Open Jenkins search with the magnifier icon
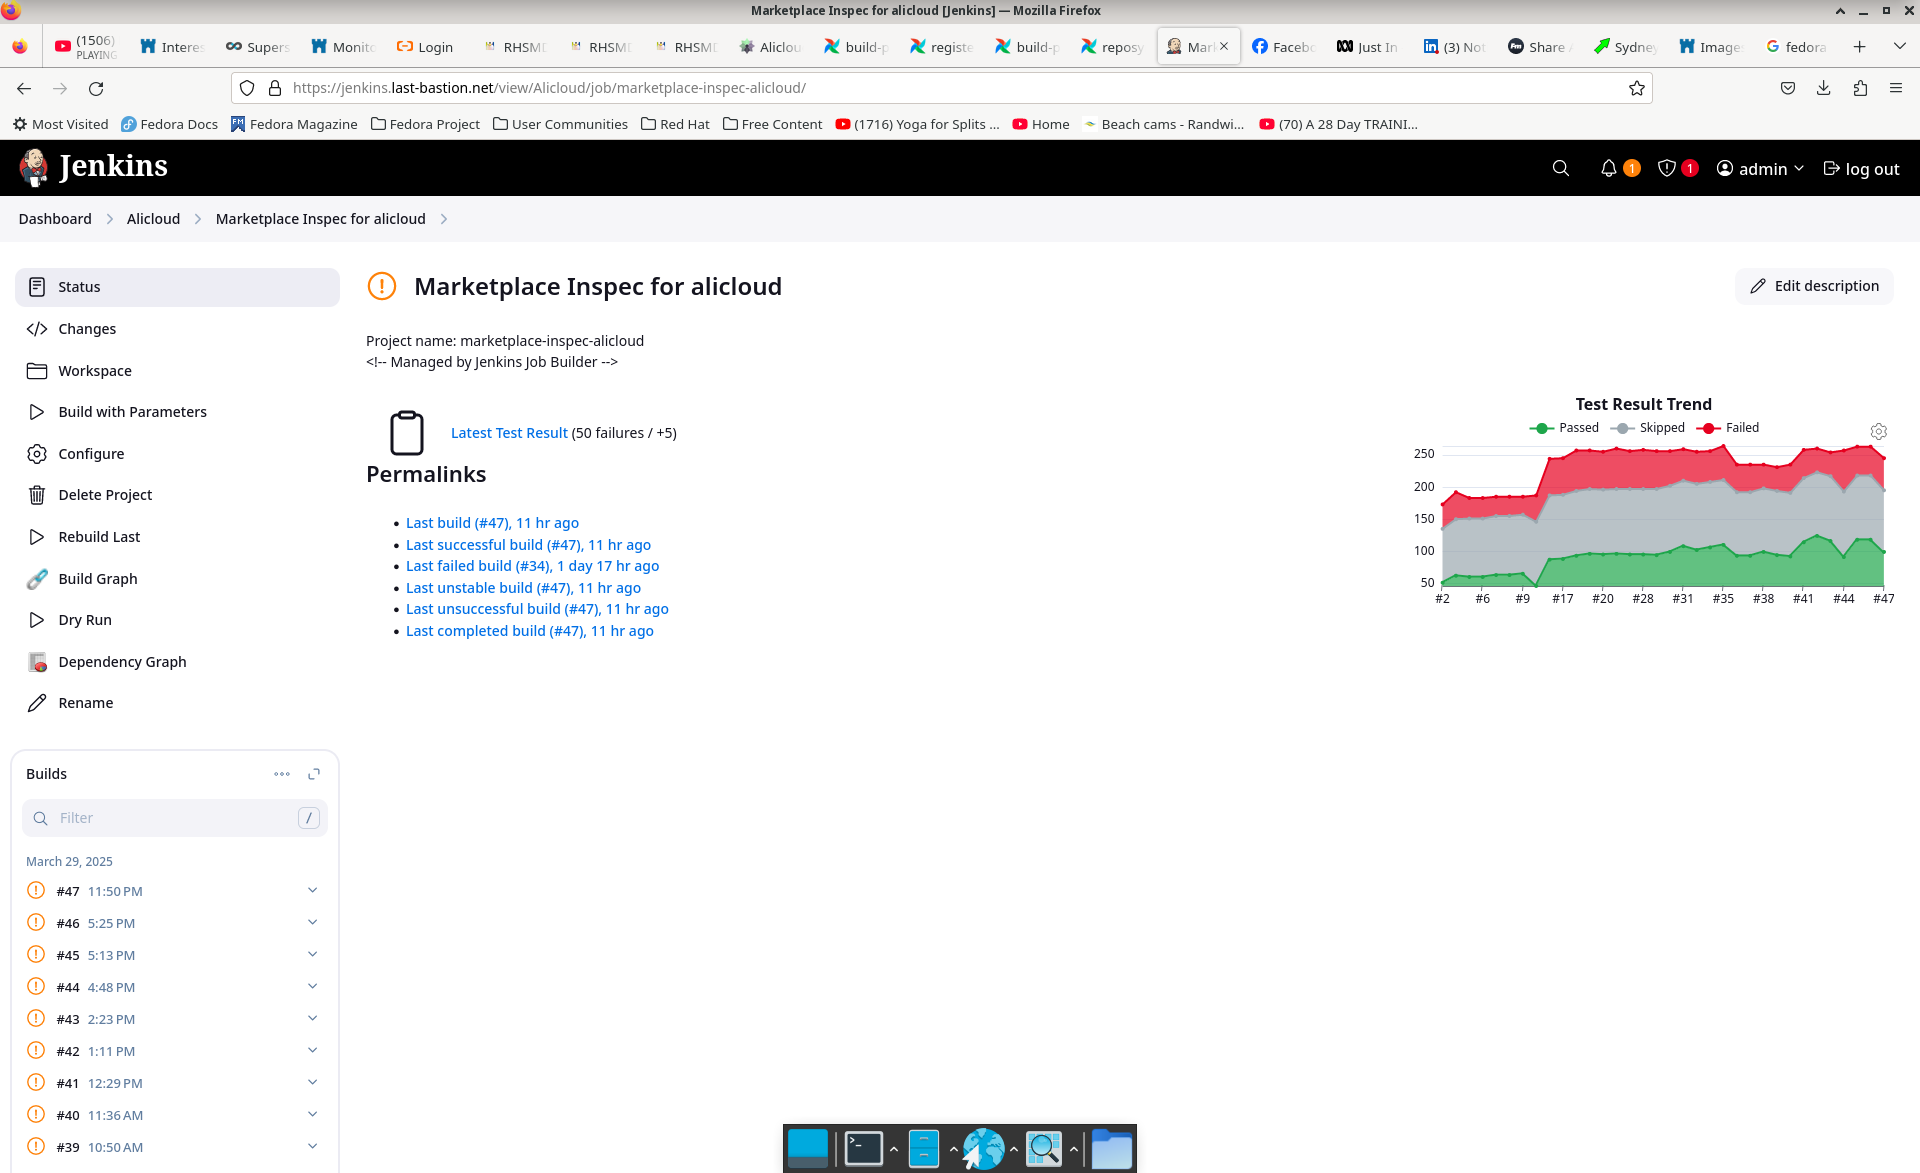1920x1173 pixels. click(1561, 168)
